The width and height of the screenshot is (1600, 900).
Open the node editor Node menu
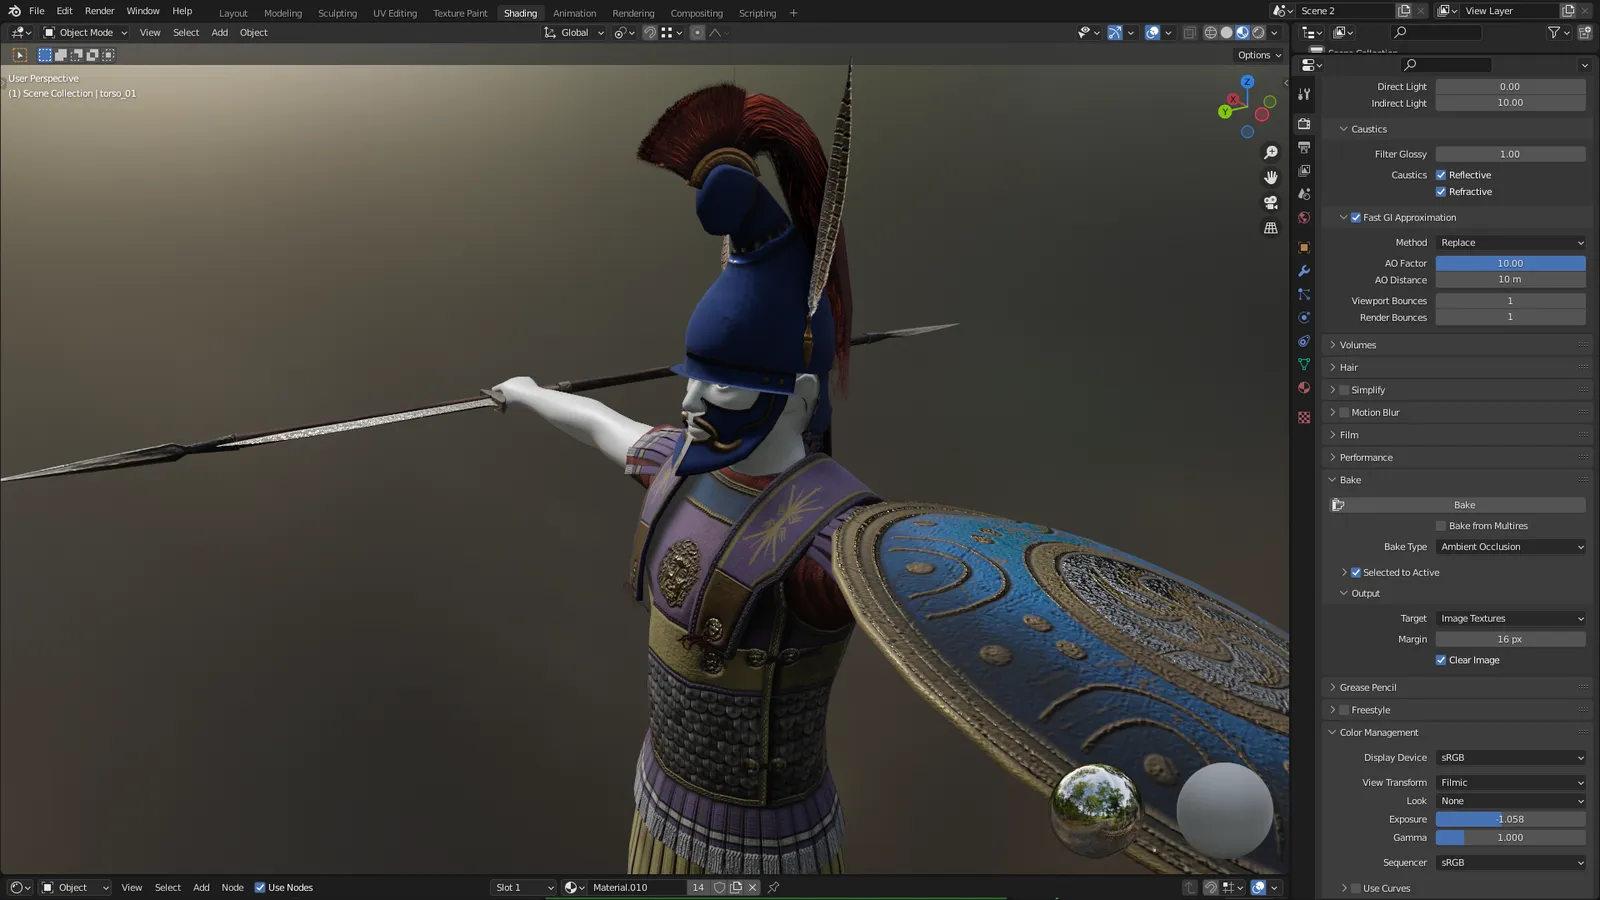[x=232, y=888]
